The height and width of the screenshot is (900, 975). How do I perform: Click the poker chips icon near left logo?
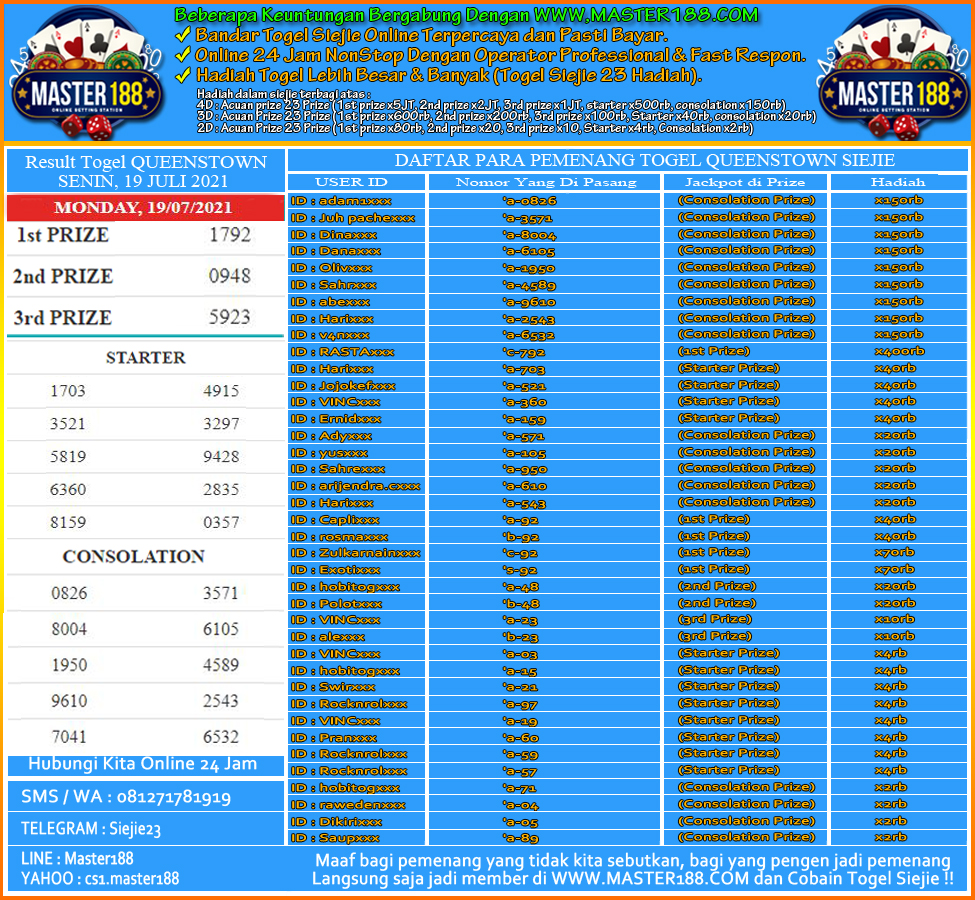coord(47,62)
